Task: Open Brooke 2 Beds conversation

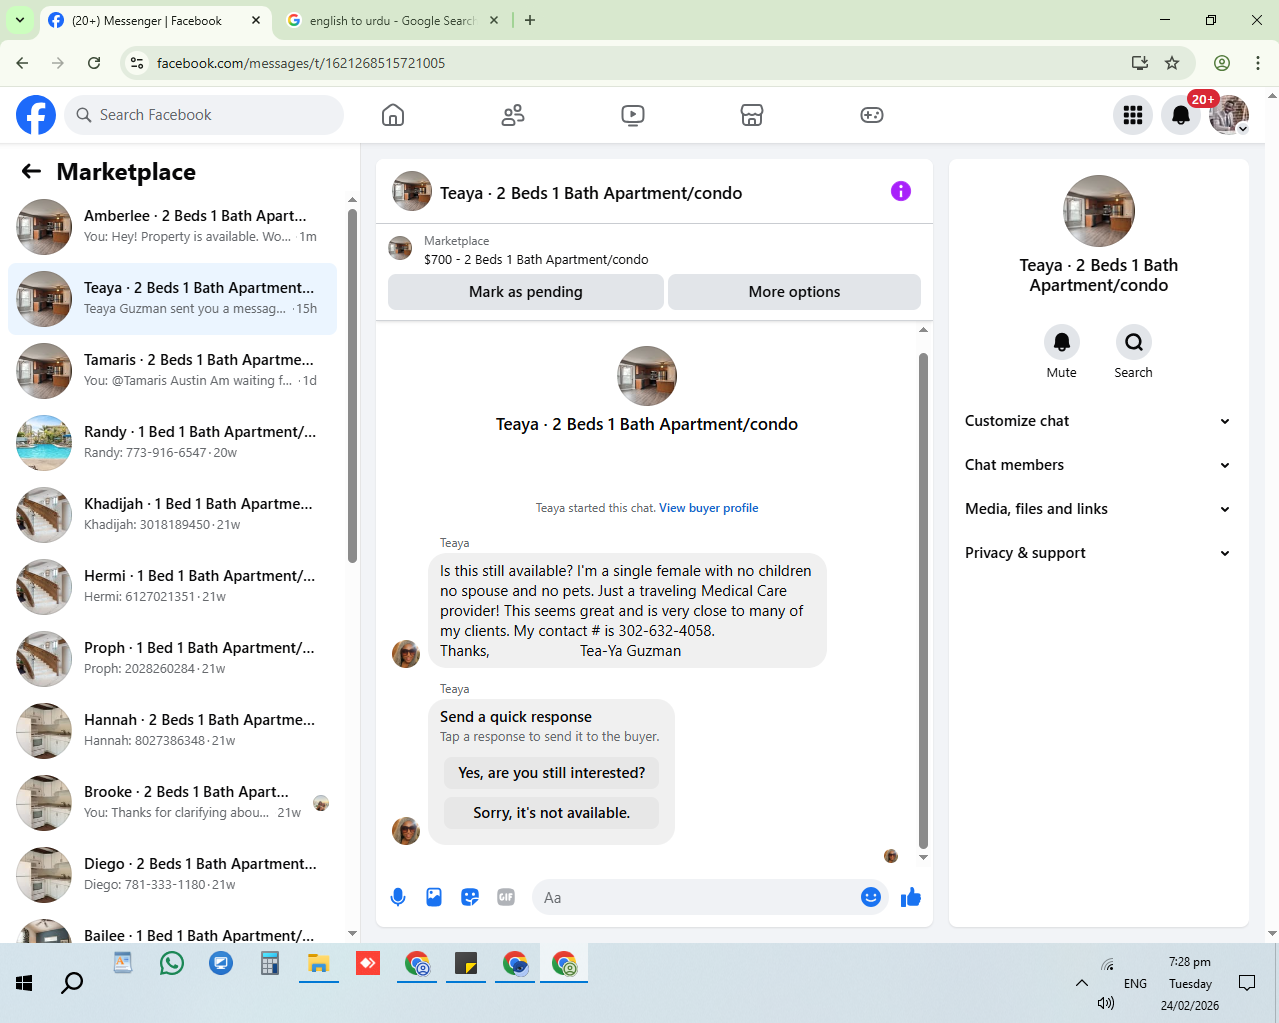Action: click(172, 803)
